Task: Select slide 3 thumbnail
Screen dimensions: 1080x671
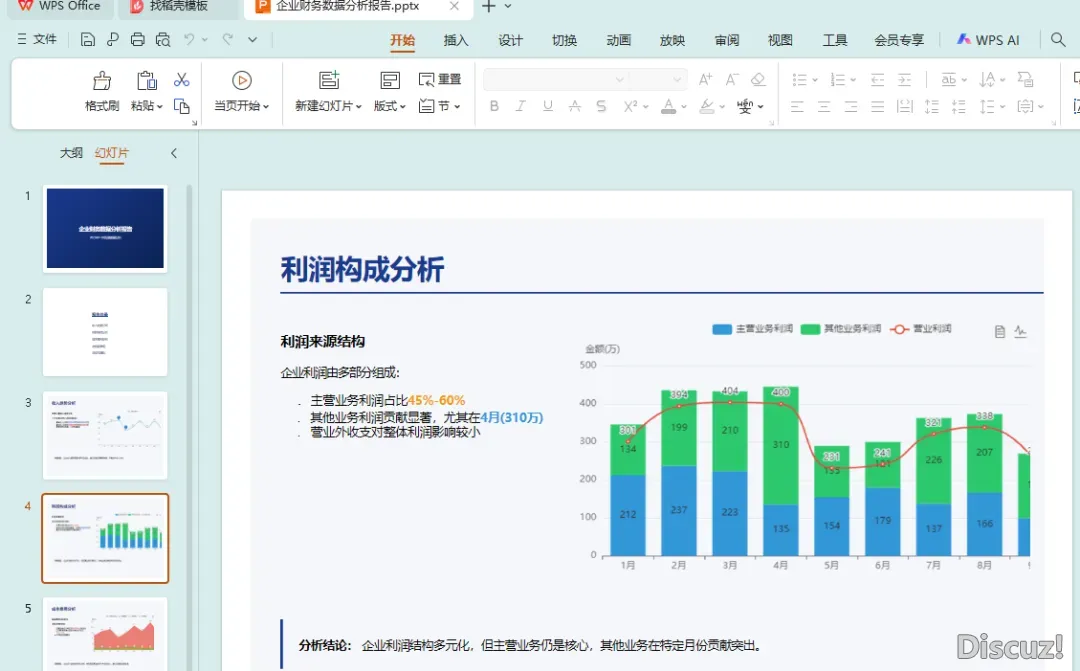Action: click(105, 435)
